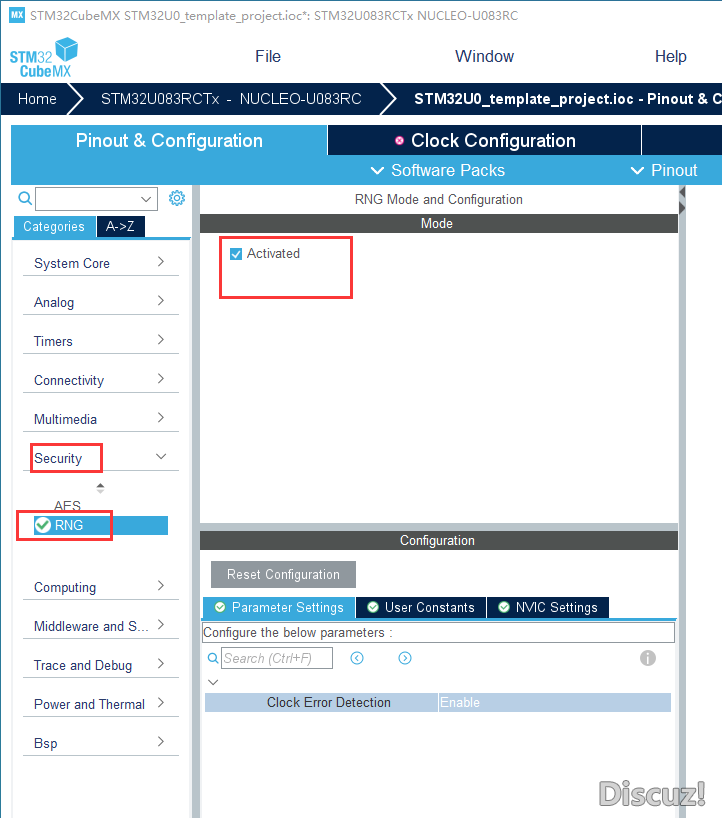Go to next search result arrow

(x=405, y=658)
